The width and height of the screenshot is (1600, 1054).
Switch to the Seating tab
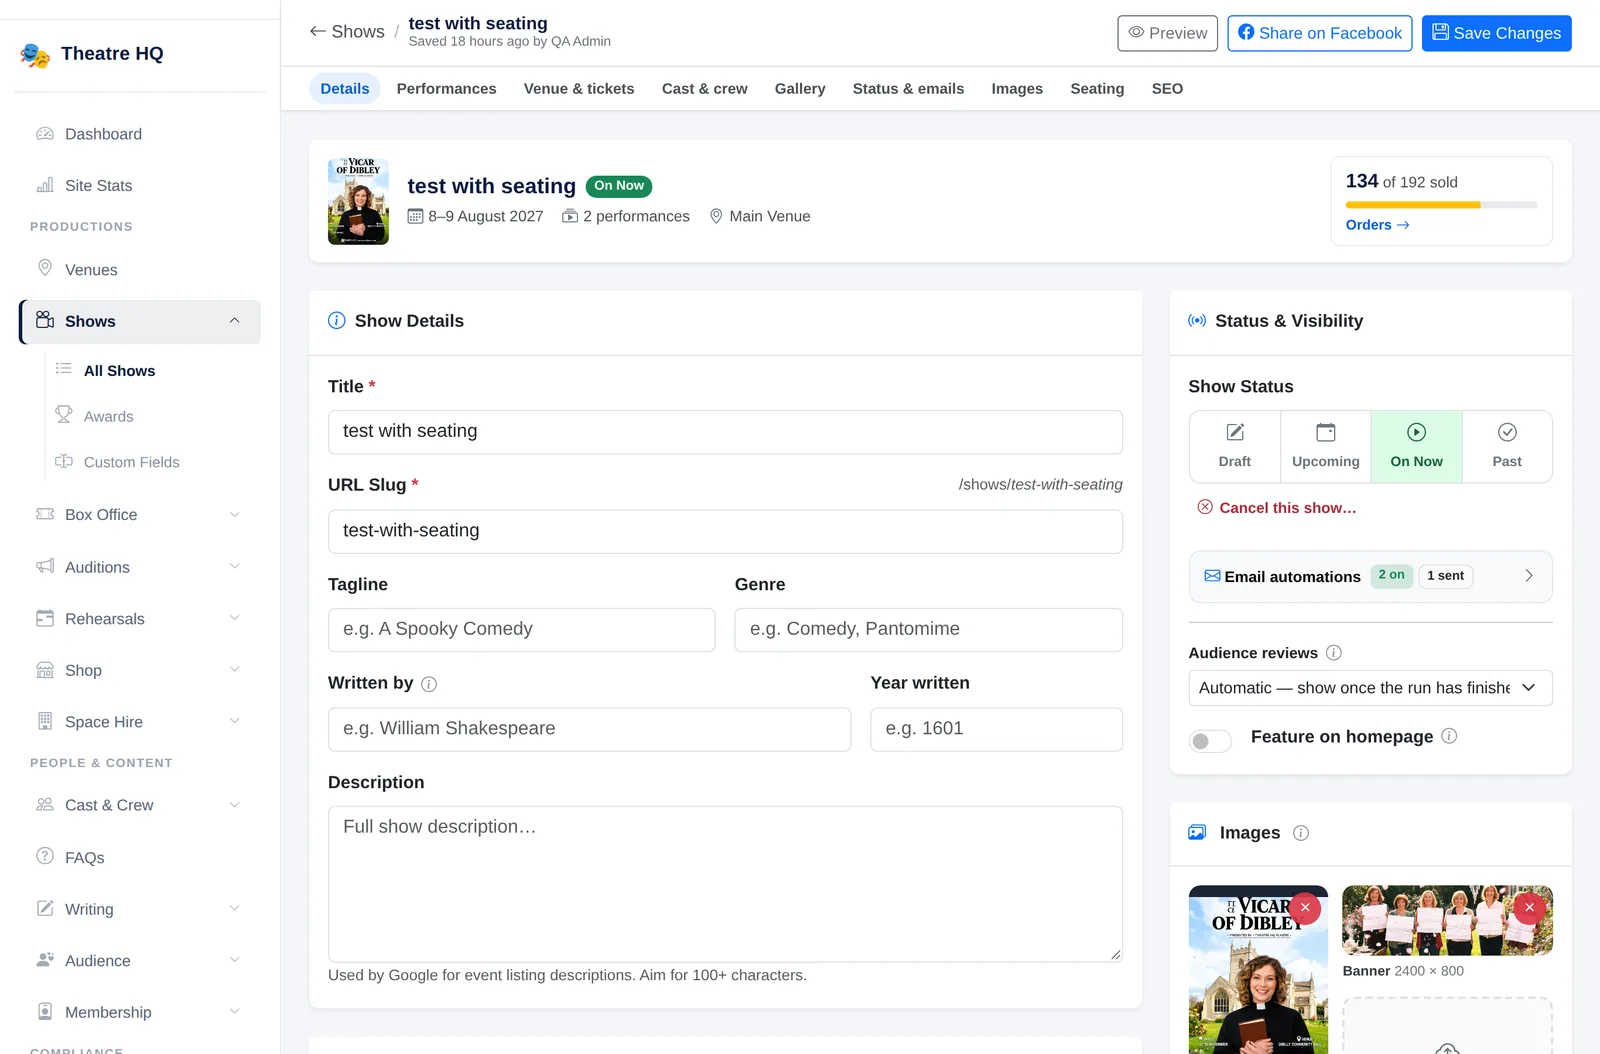pyautogui.click(x=1097, y=89)
